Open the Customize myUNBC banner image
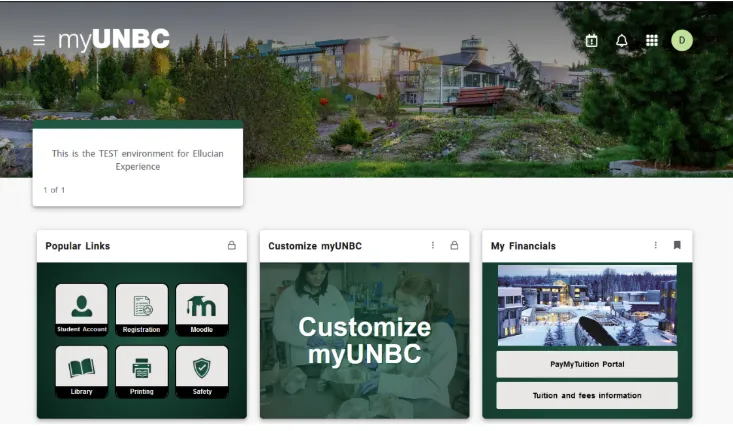 tap(365, 340)
